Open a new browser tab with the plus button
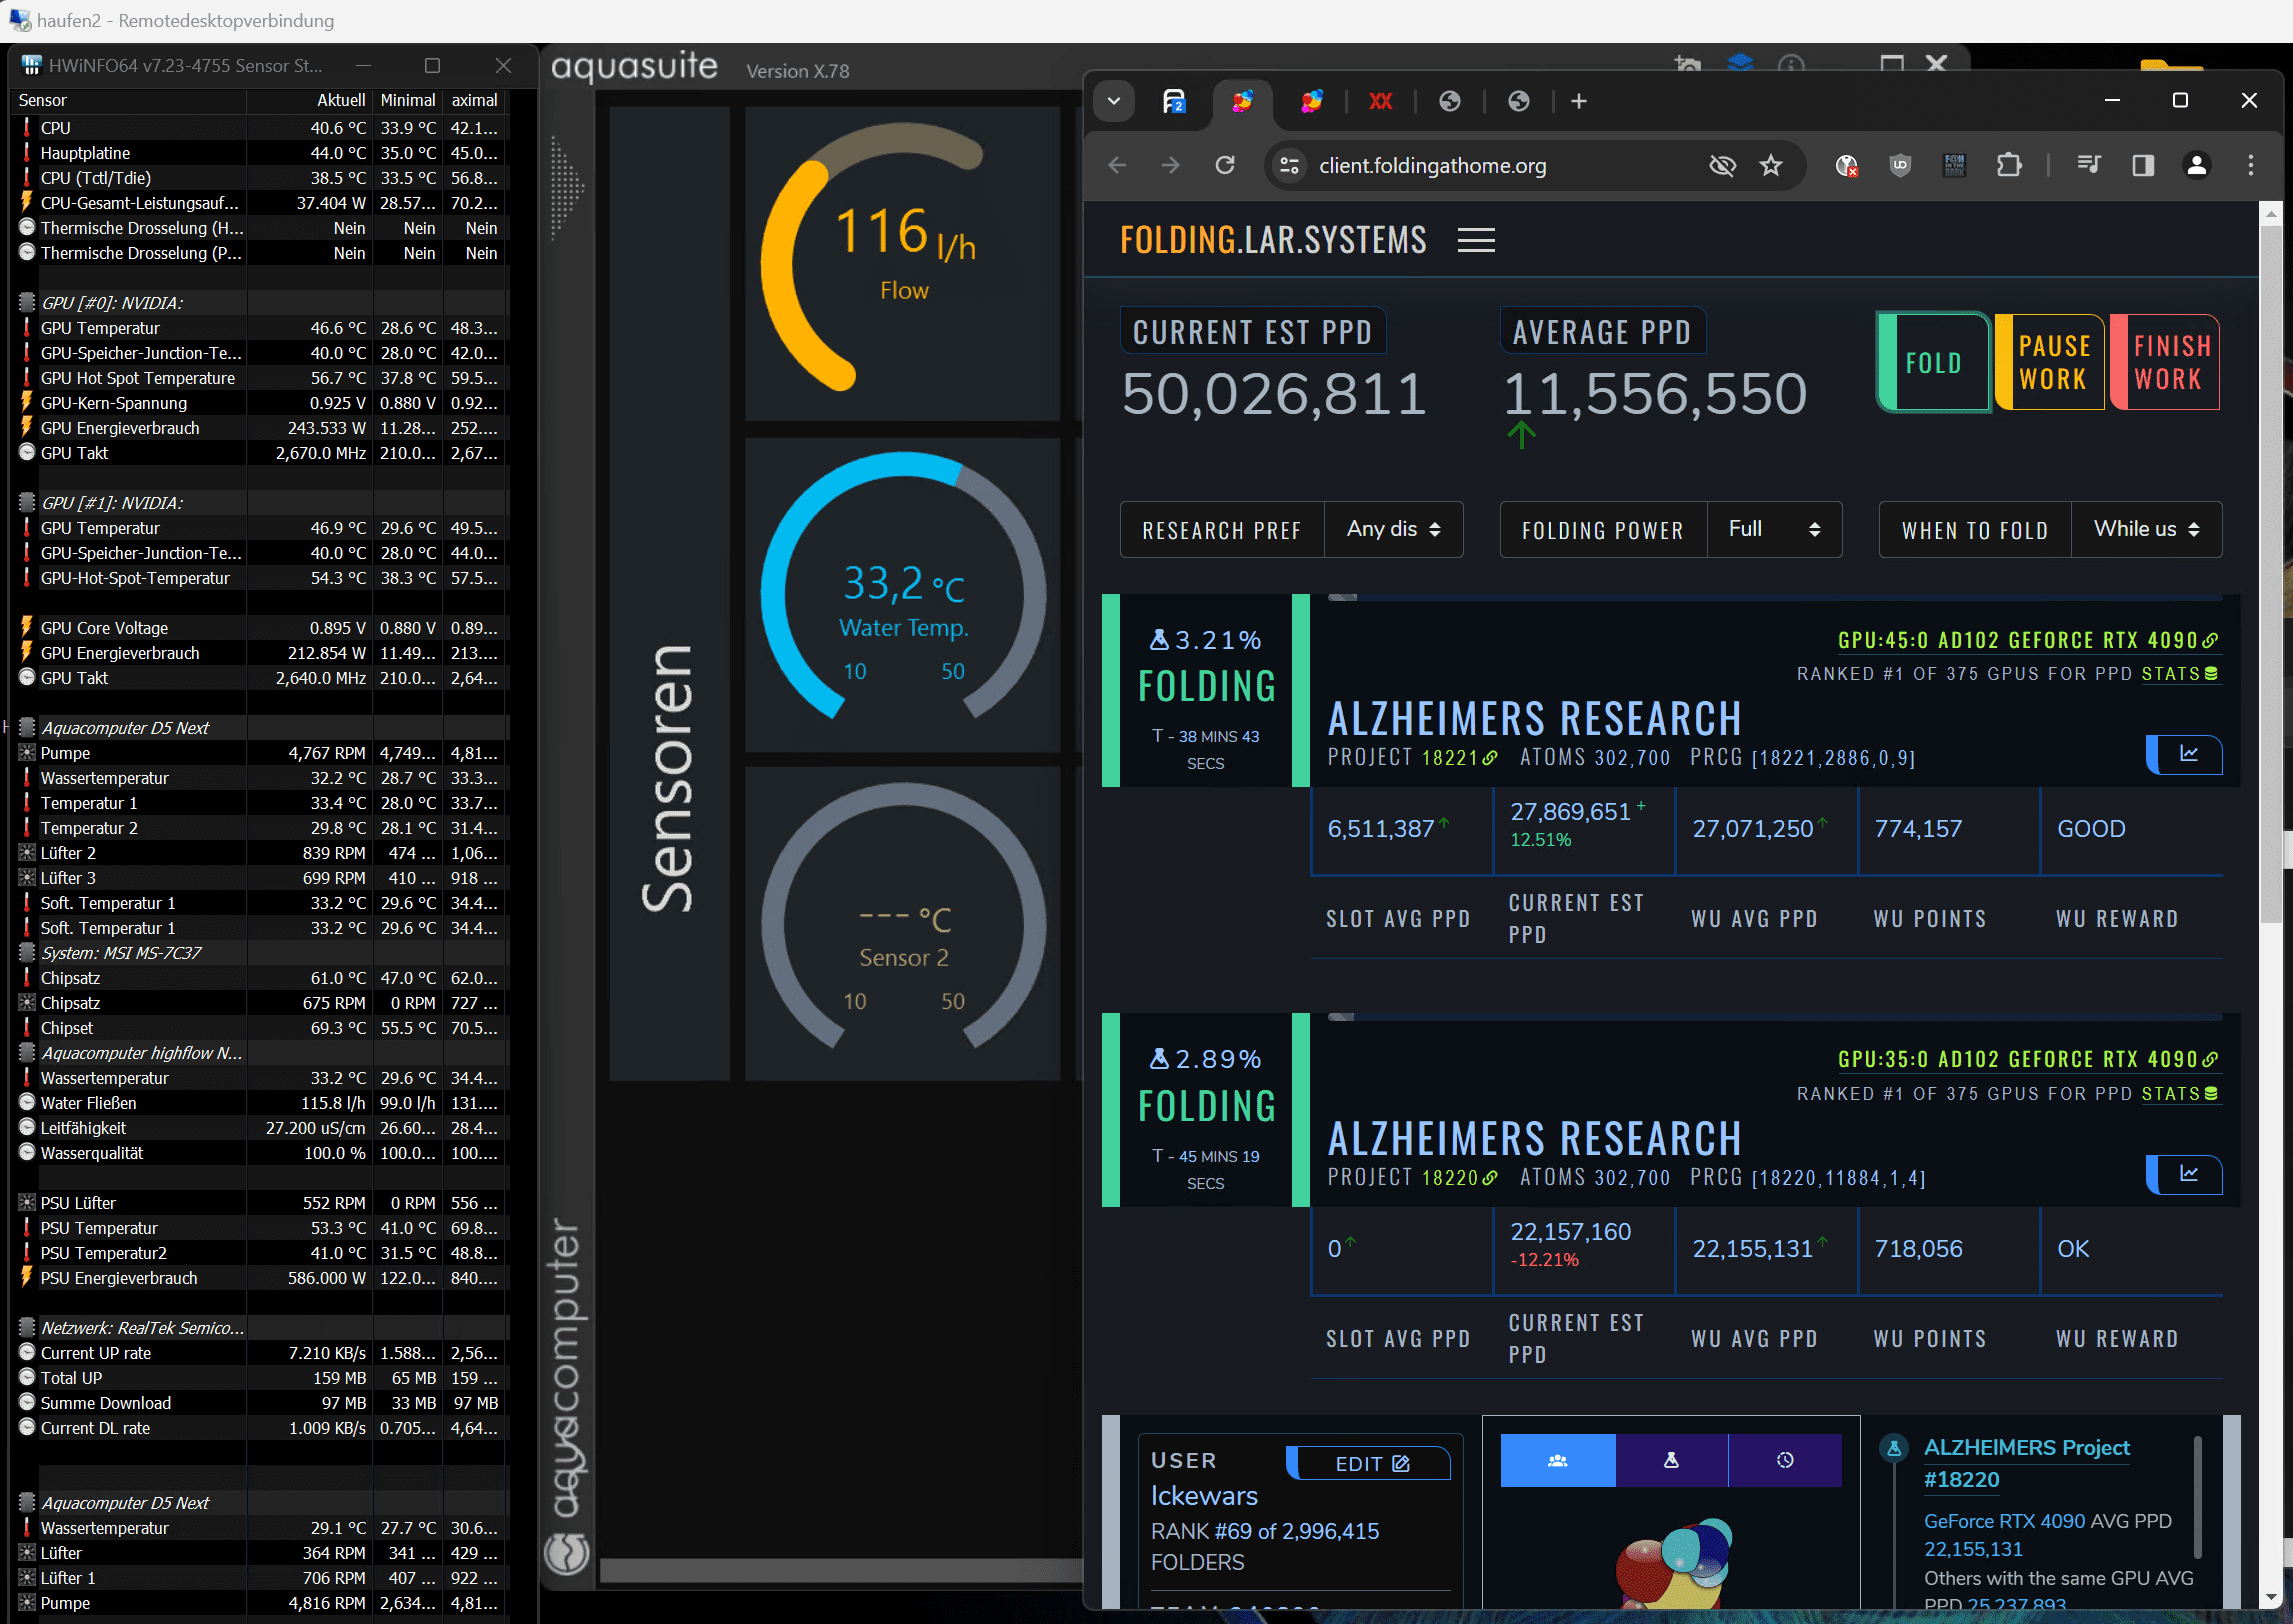This screenshot has width=2293, height=1624. coord(1579,101)
